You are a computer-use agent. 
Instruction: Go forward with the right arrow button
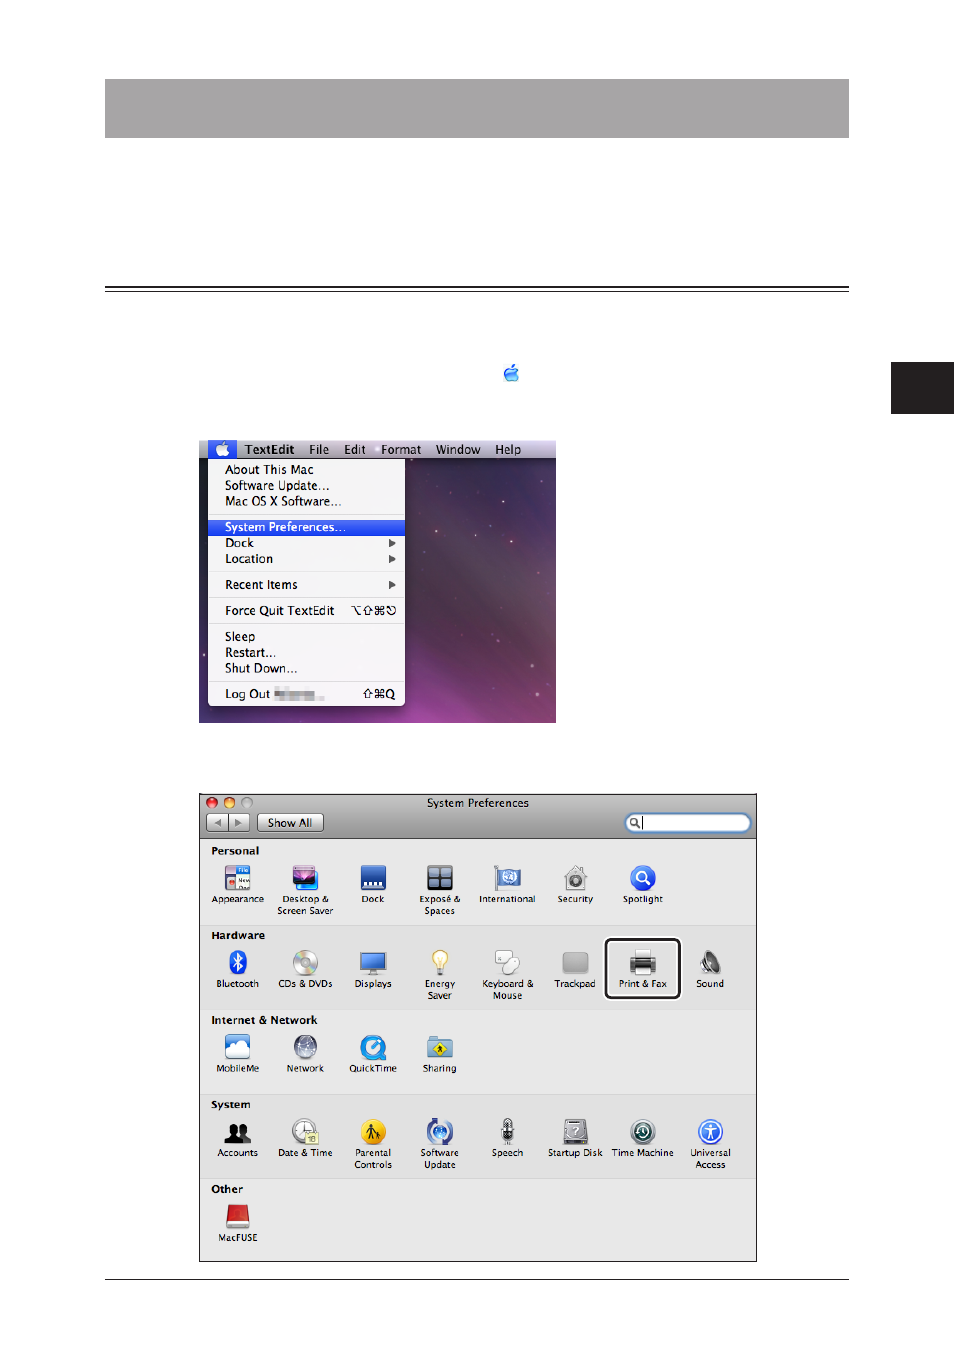(x=239, y=823)
